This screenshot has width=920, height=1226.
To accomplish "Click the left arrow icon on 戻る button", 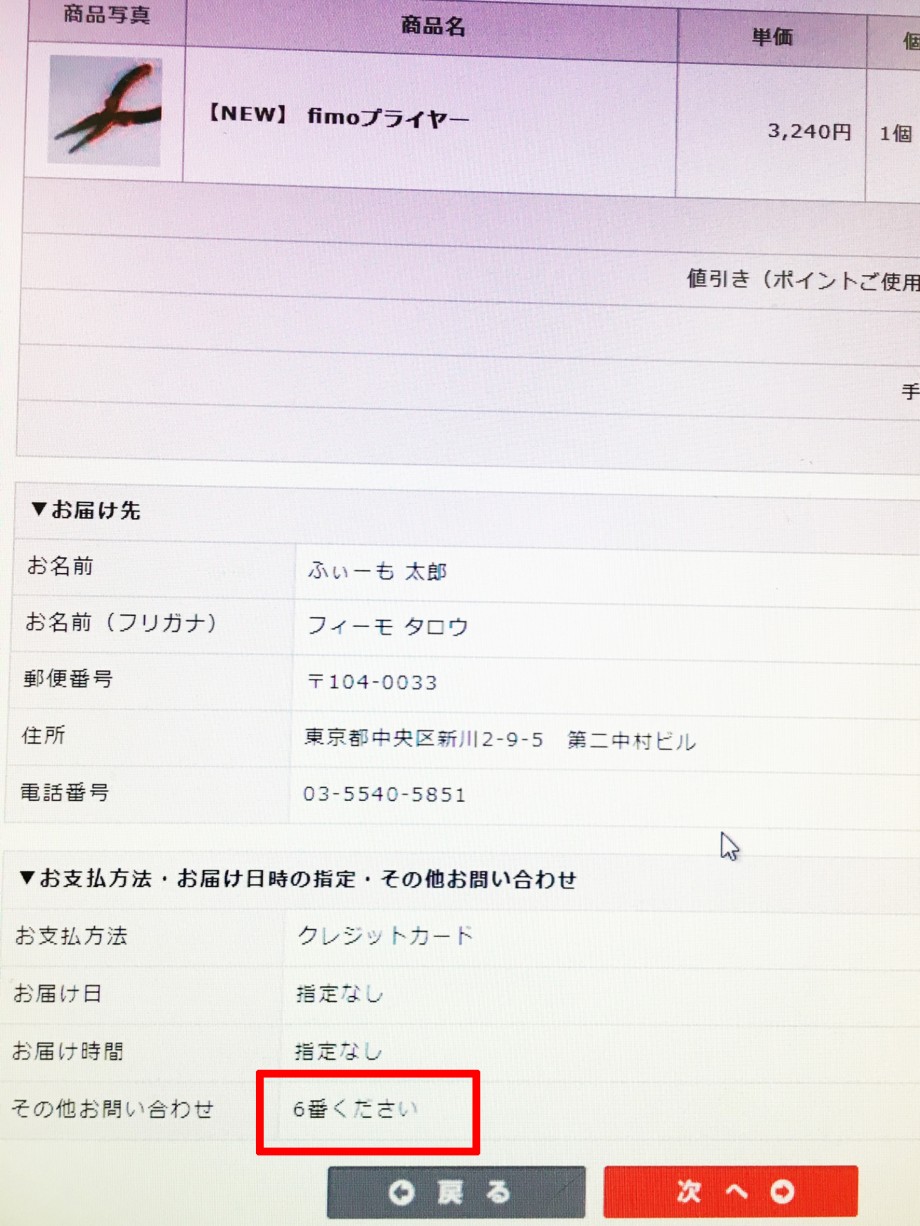I will [x=402, y=1193].
